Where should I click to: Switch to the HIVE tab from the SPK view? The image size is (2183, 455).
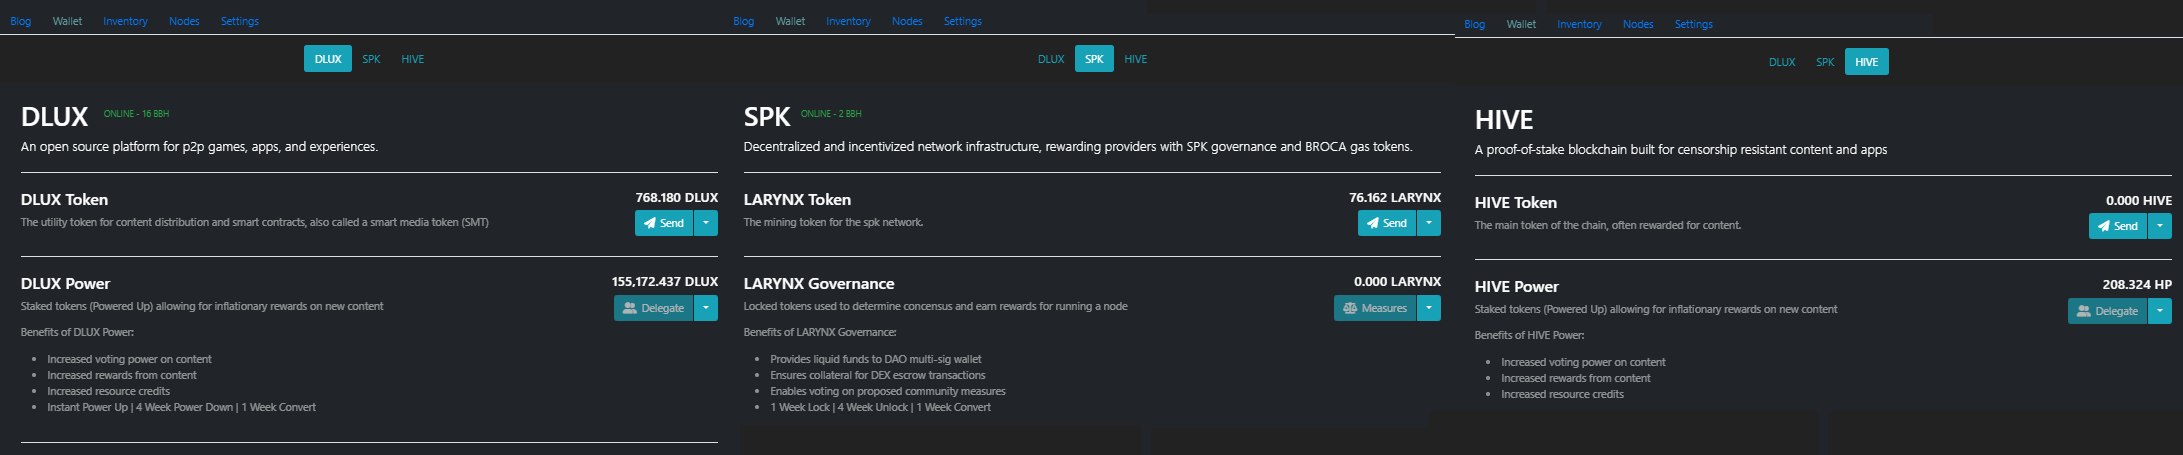(1136, 59)
